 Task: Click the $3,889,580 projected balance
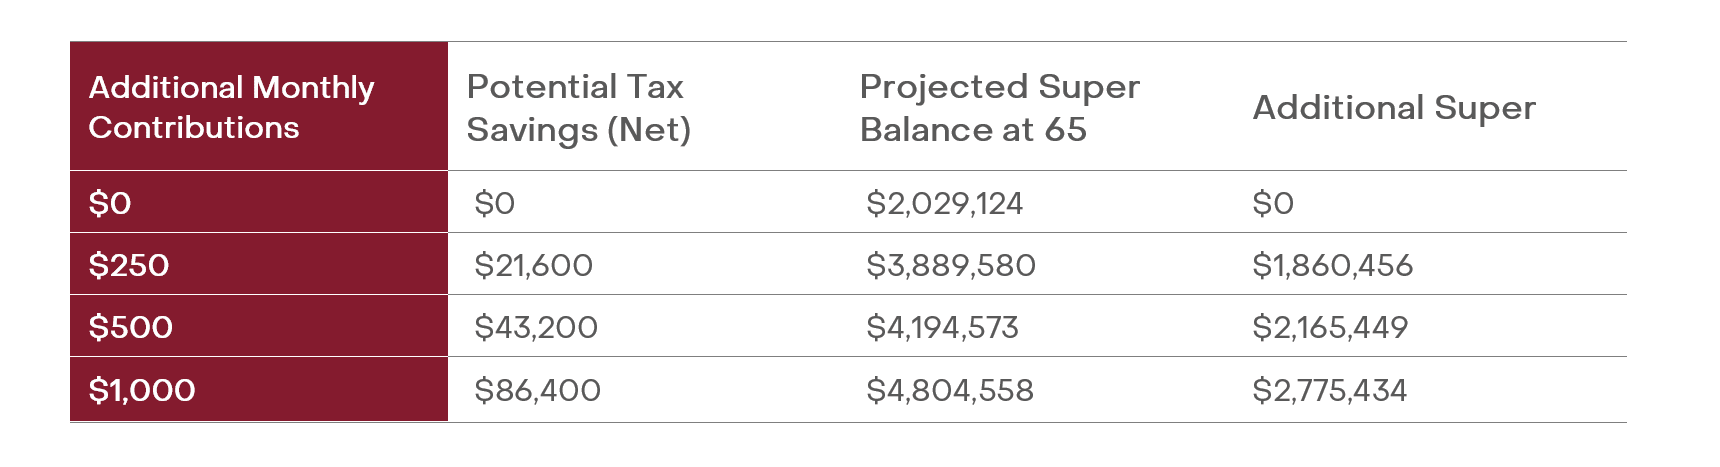950,265
